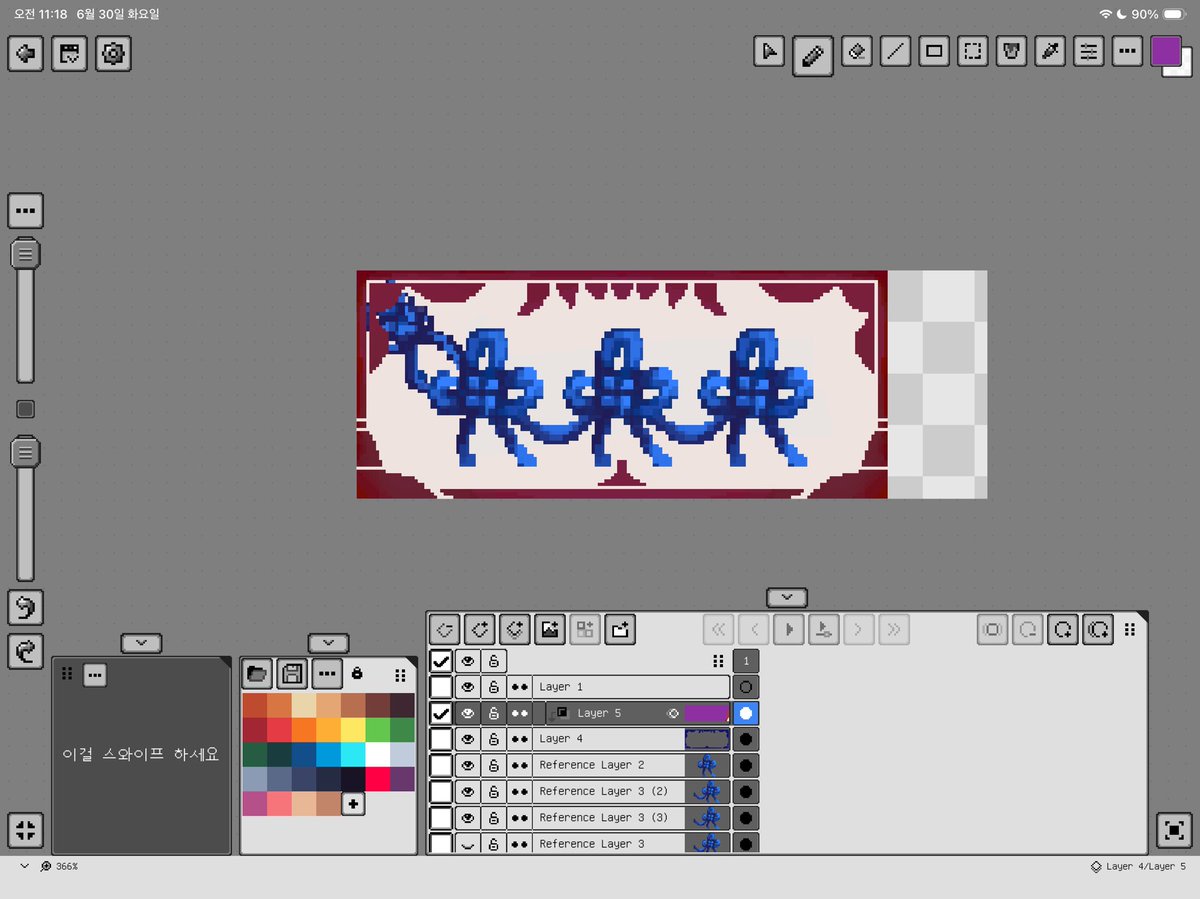Viewport: 1200px width, 899px height.
Task: Open the palette ellipsis menu
Action: 326,674
